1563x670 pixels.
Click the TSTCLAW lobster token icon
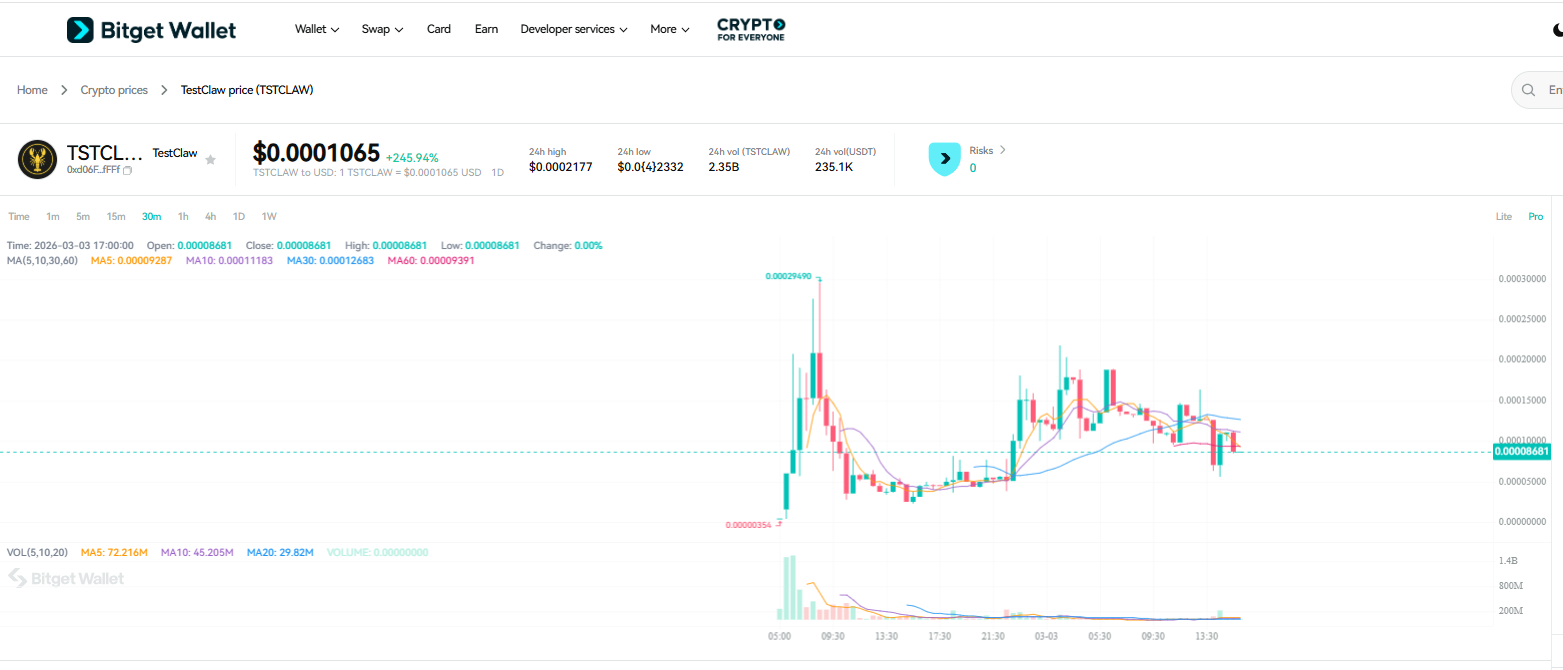point(37,159)
